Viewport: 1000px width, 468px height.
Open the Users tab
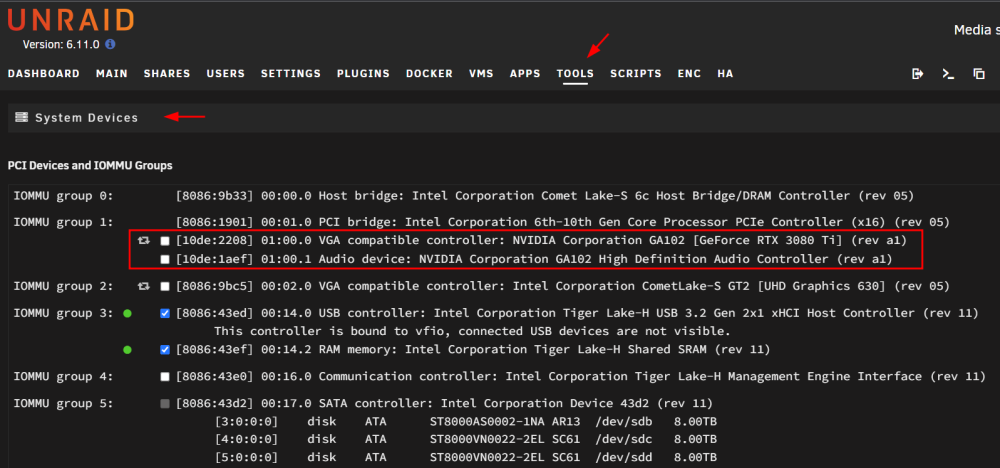226,74
